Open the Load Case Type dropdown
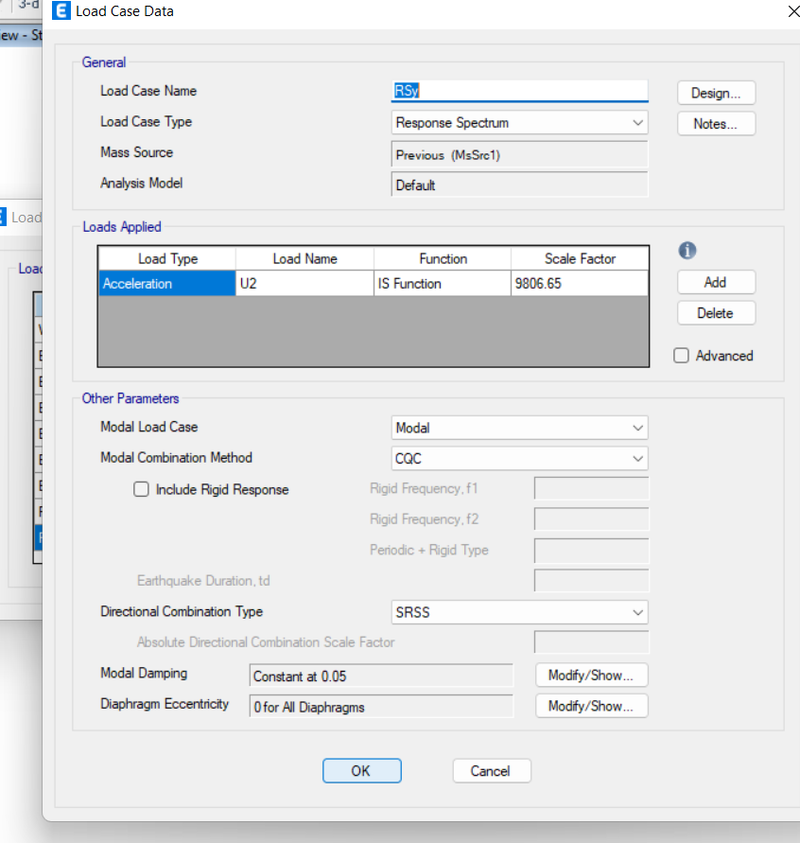Viewport: 800px width, 843px height. click(x=519, y=123)
